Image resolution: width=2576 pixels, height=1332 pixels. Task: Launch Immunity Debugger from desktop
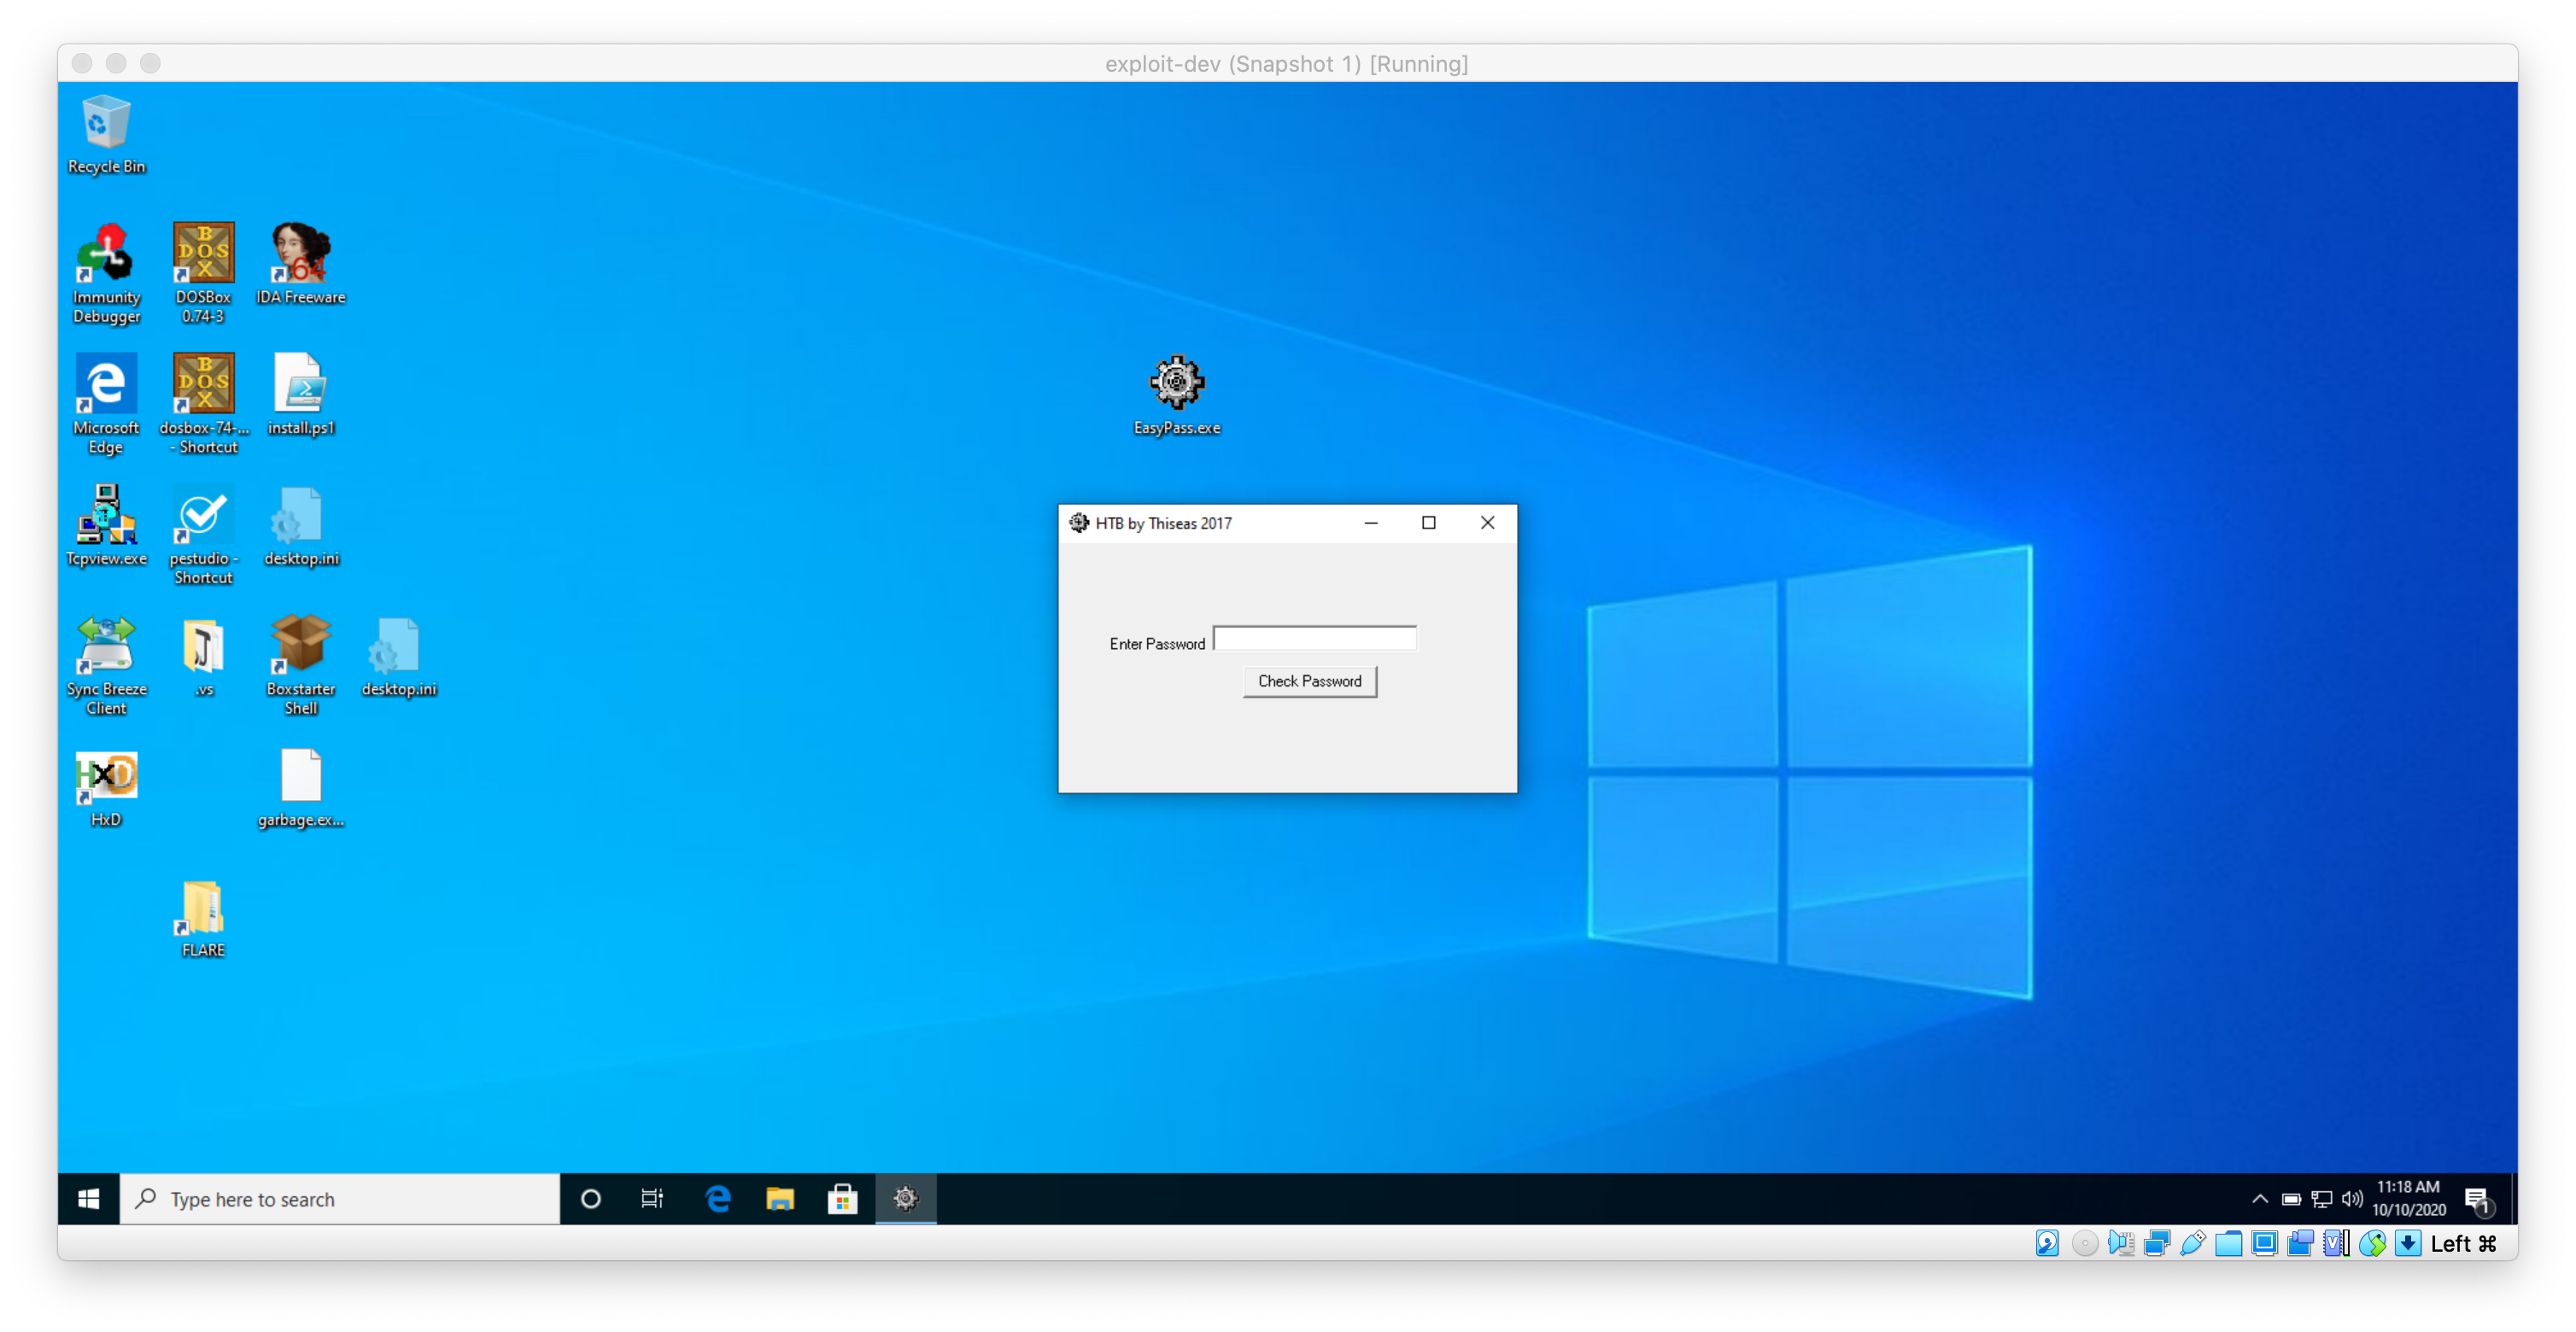106,272
